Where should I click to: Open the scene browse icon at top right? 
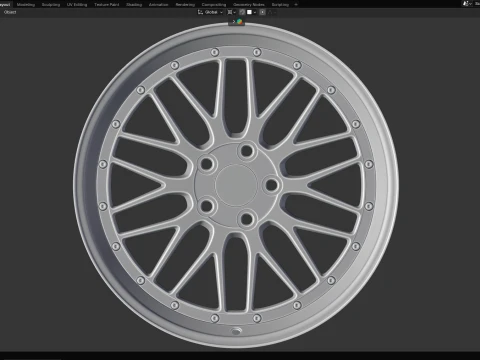tap(466, 3)
